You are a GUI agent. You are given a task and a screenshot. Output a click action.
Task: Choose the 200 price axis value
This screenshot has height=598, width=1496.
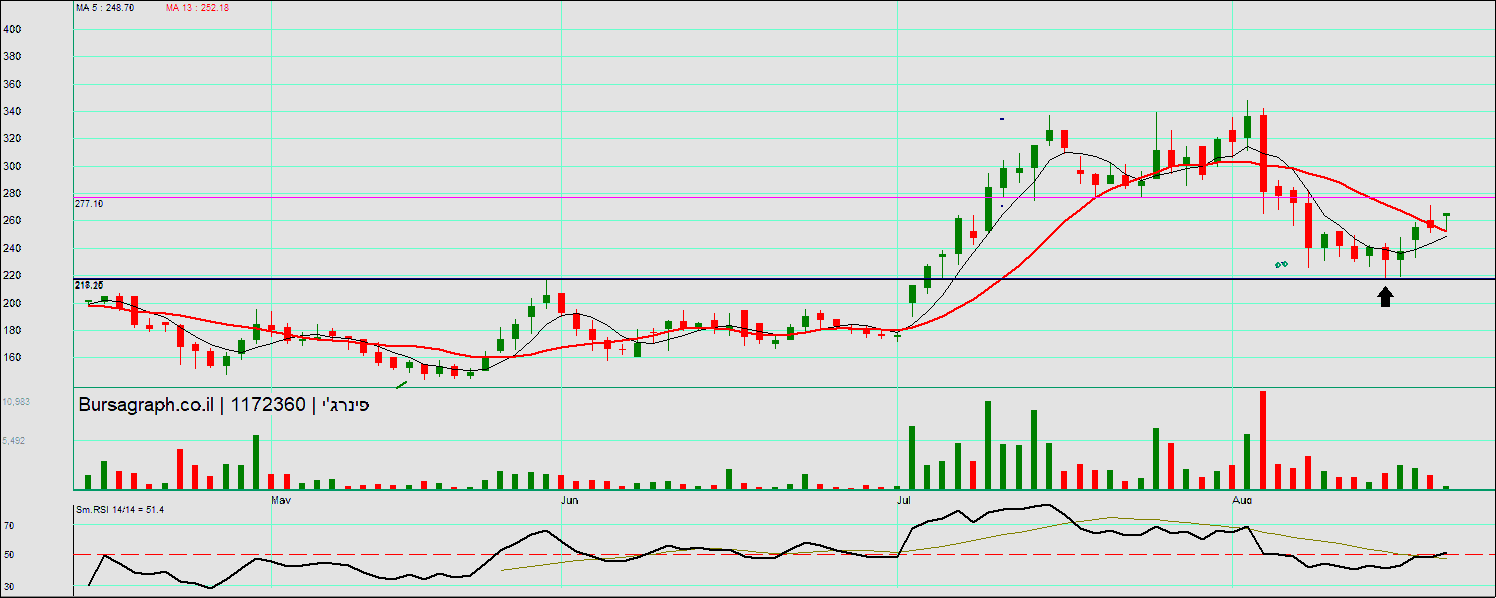[x=13, y=303]
